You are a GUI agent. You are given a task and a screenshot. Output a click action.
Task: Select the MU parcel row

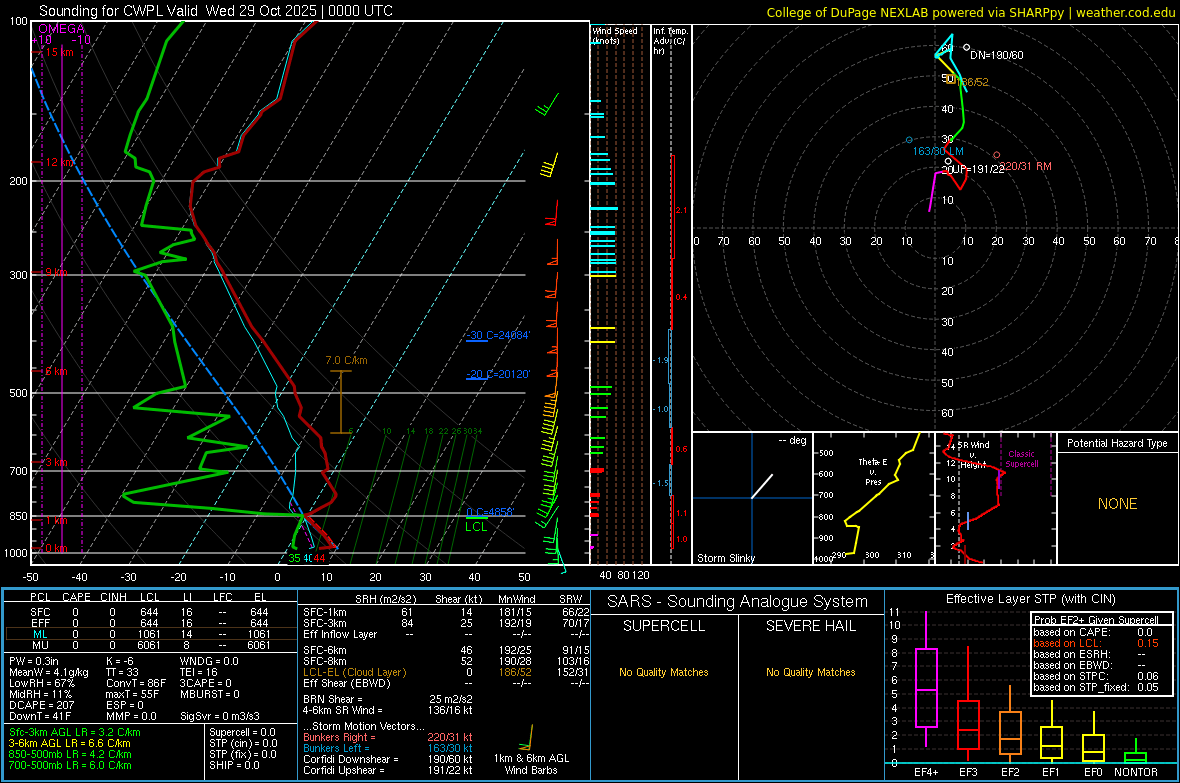(151, 645)
